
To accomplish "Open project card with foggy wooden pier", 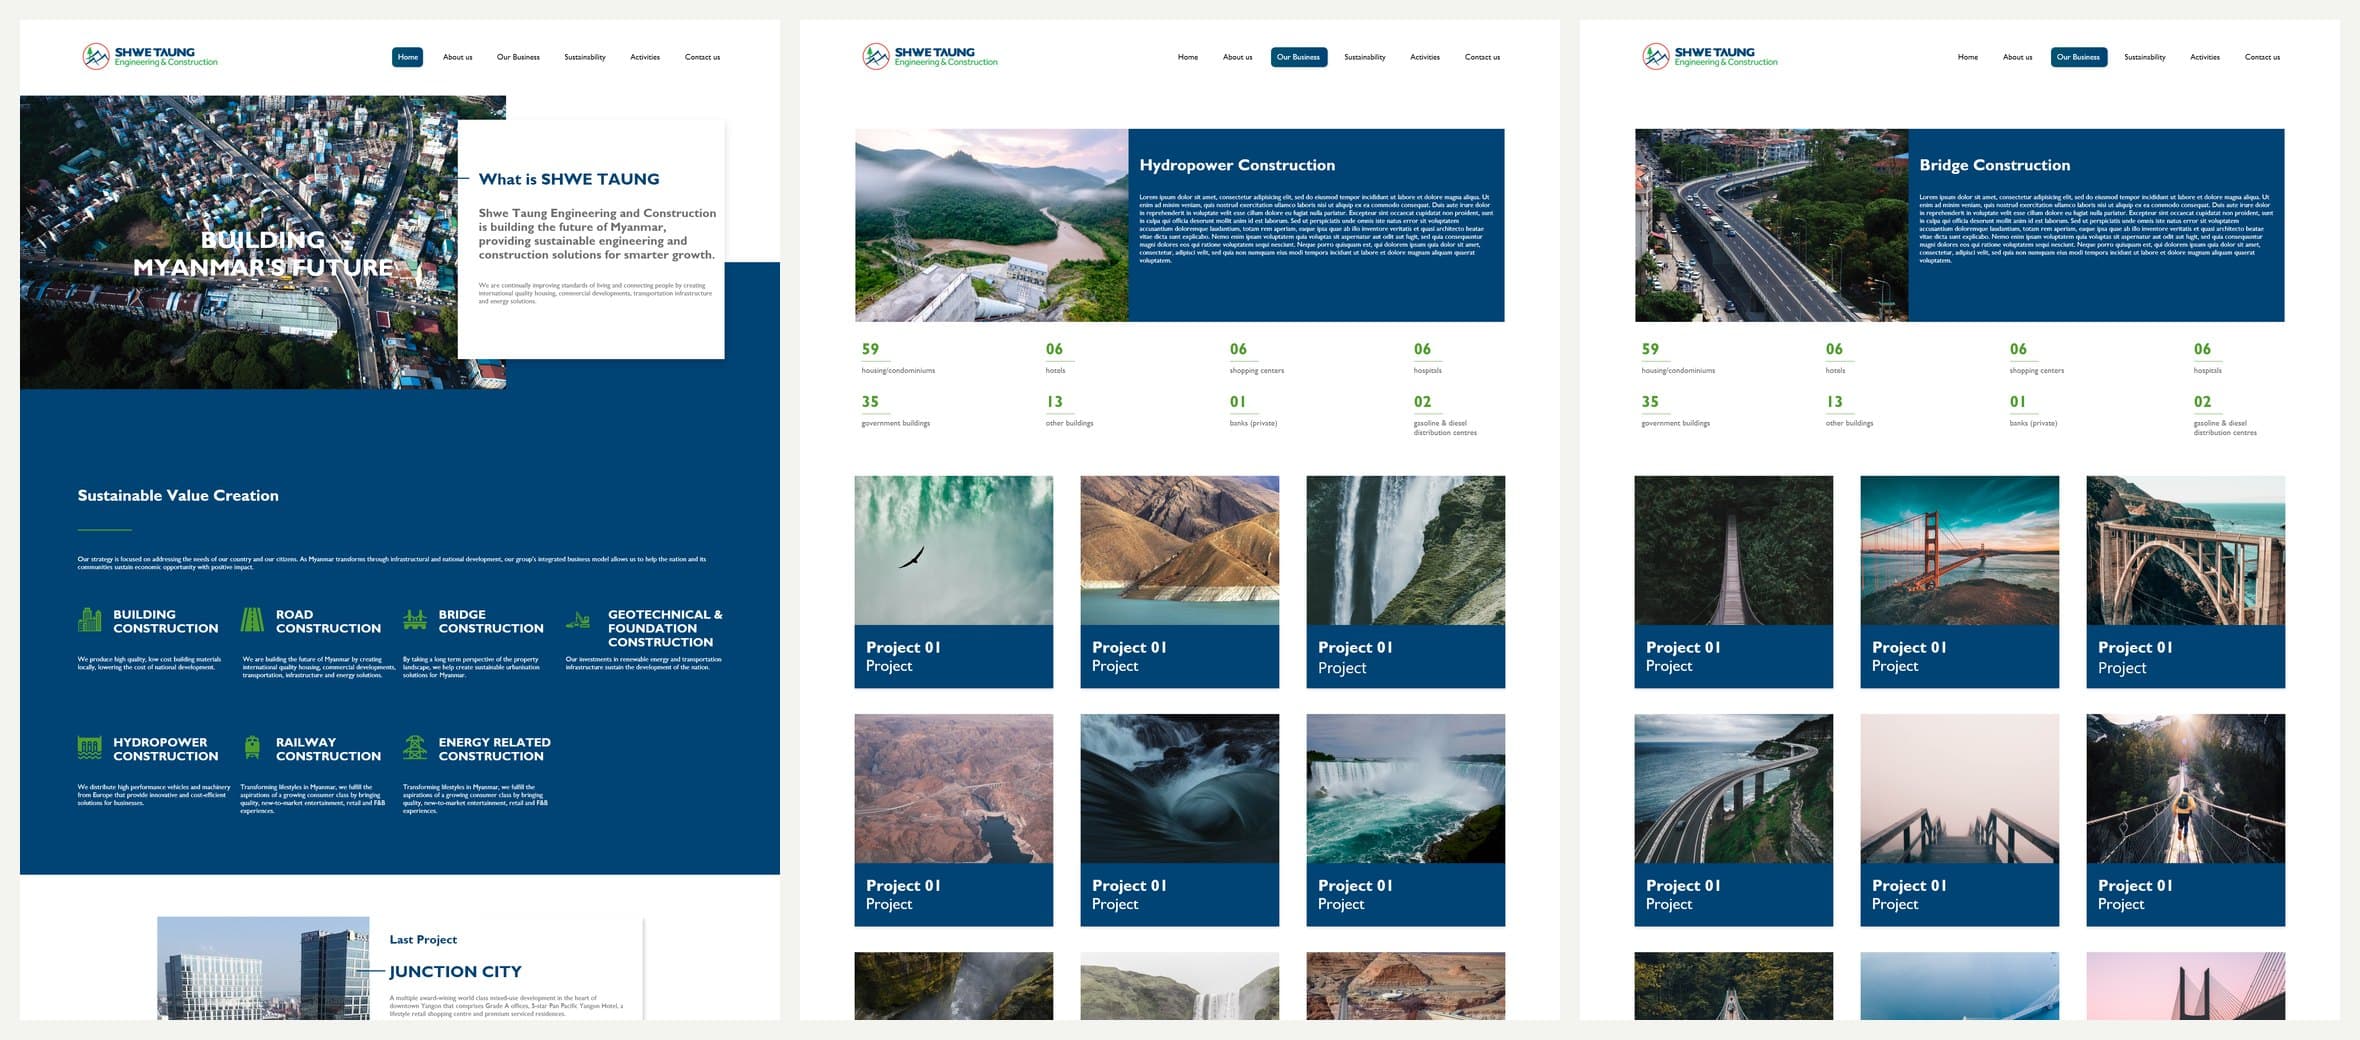I will click(x=1960, y=820).
